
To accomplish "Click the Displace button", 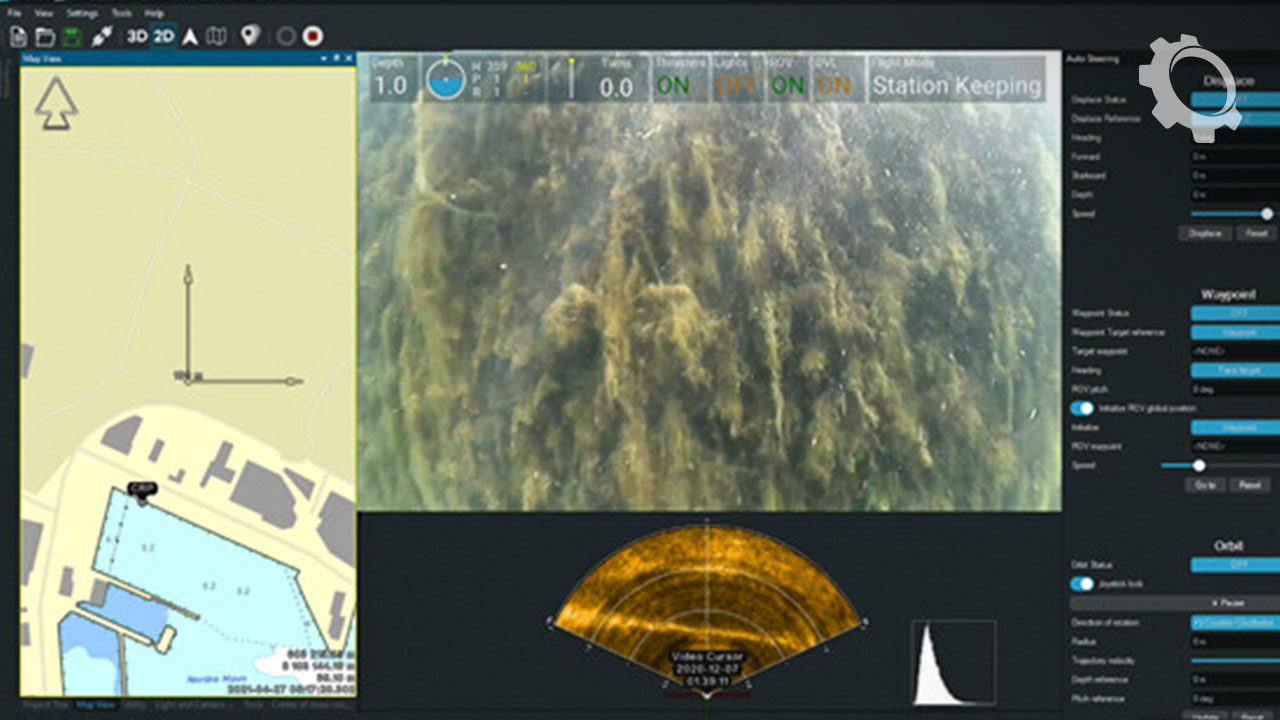I will (1204, 233).
